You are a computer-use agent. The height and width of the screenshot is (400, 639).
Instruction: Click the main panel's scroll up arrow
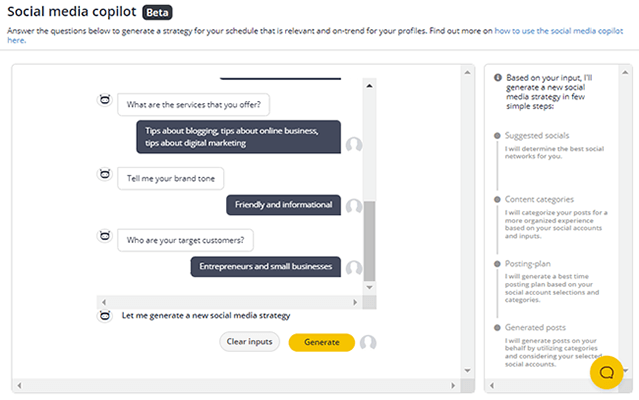coord(467,73)
